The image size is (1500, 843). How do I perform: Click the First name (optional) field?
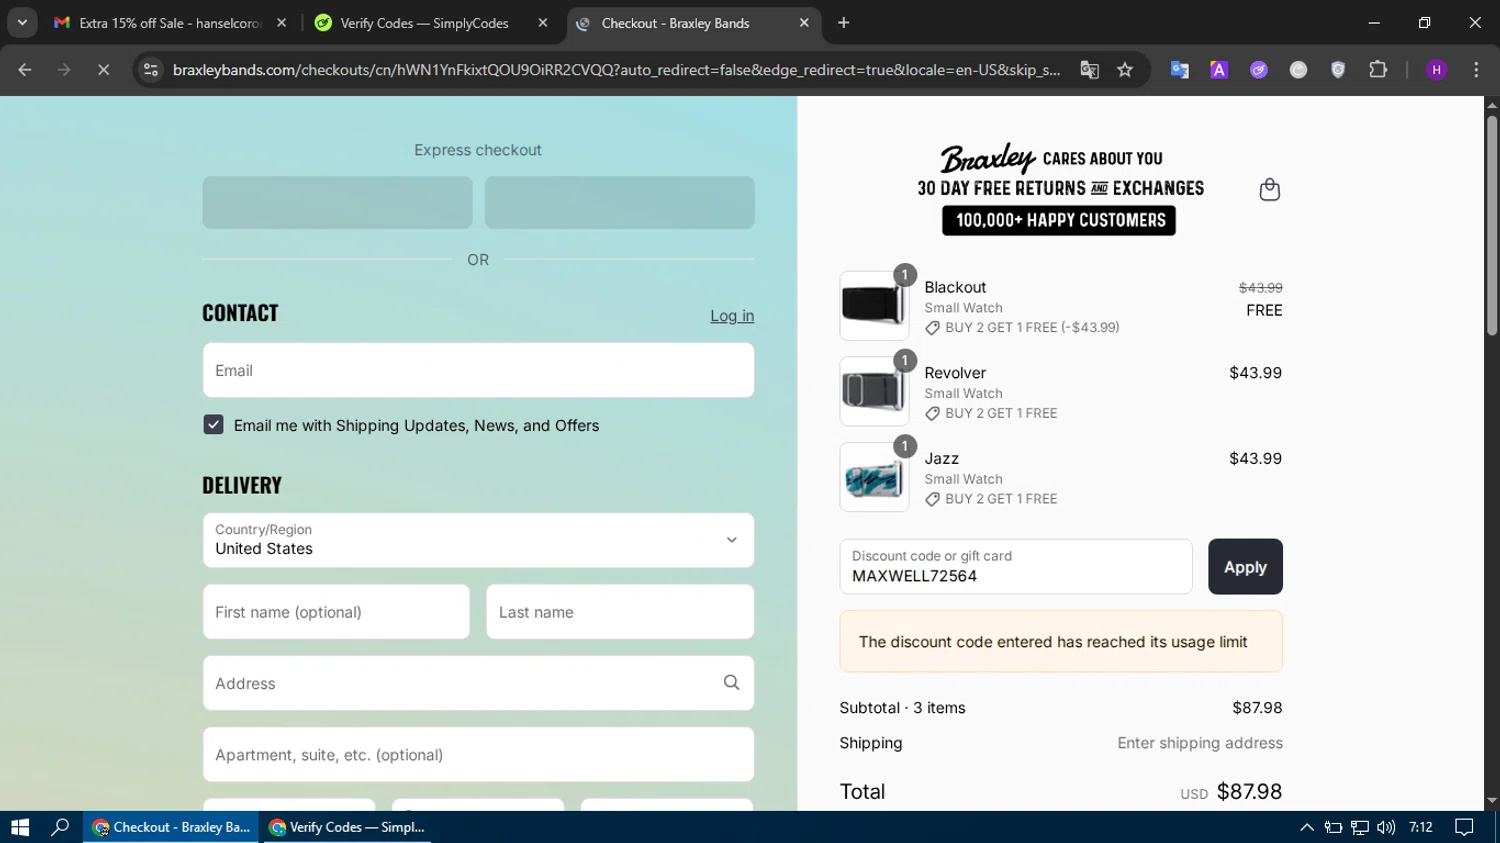pos(336,612)
